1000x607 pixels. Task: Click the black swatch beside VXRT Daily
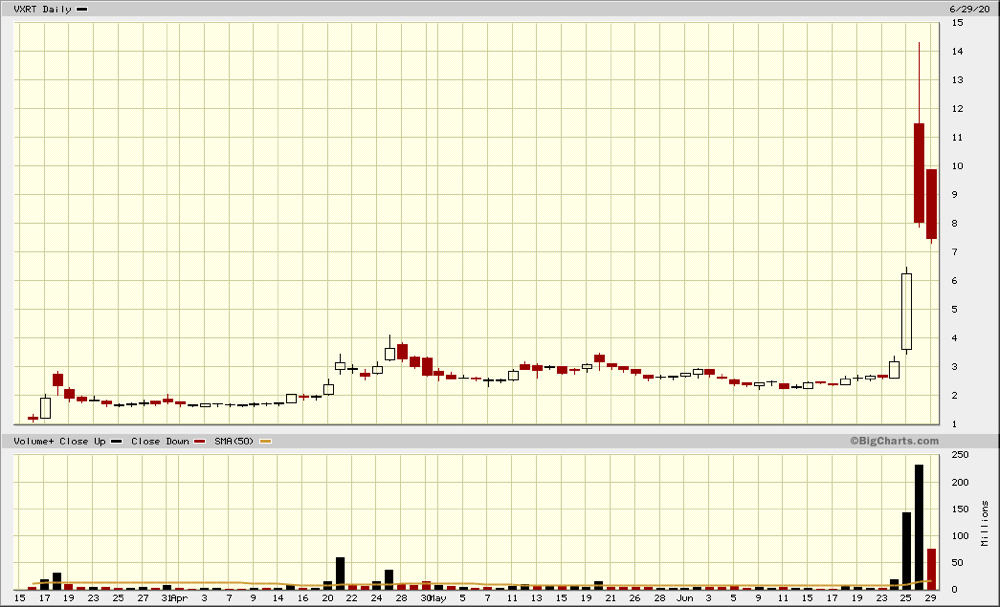coord(82,10)
